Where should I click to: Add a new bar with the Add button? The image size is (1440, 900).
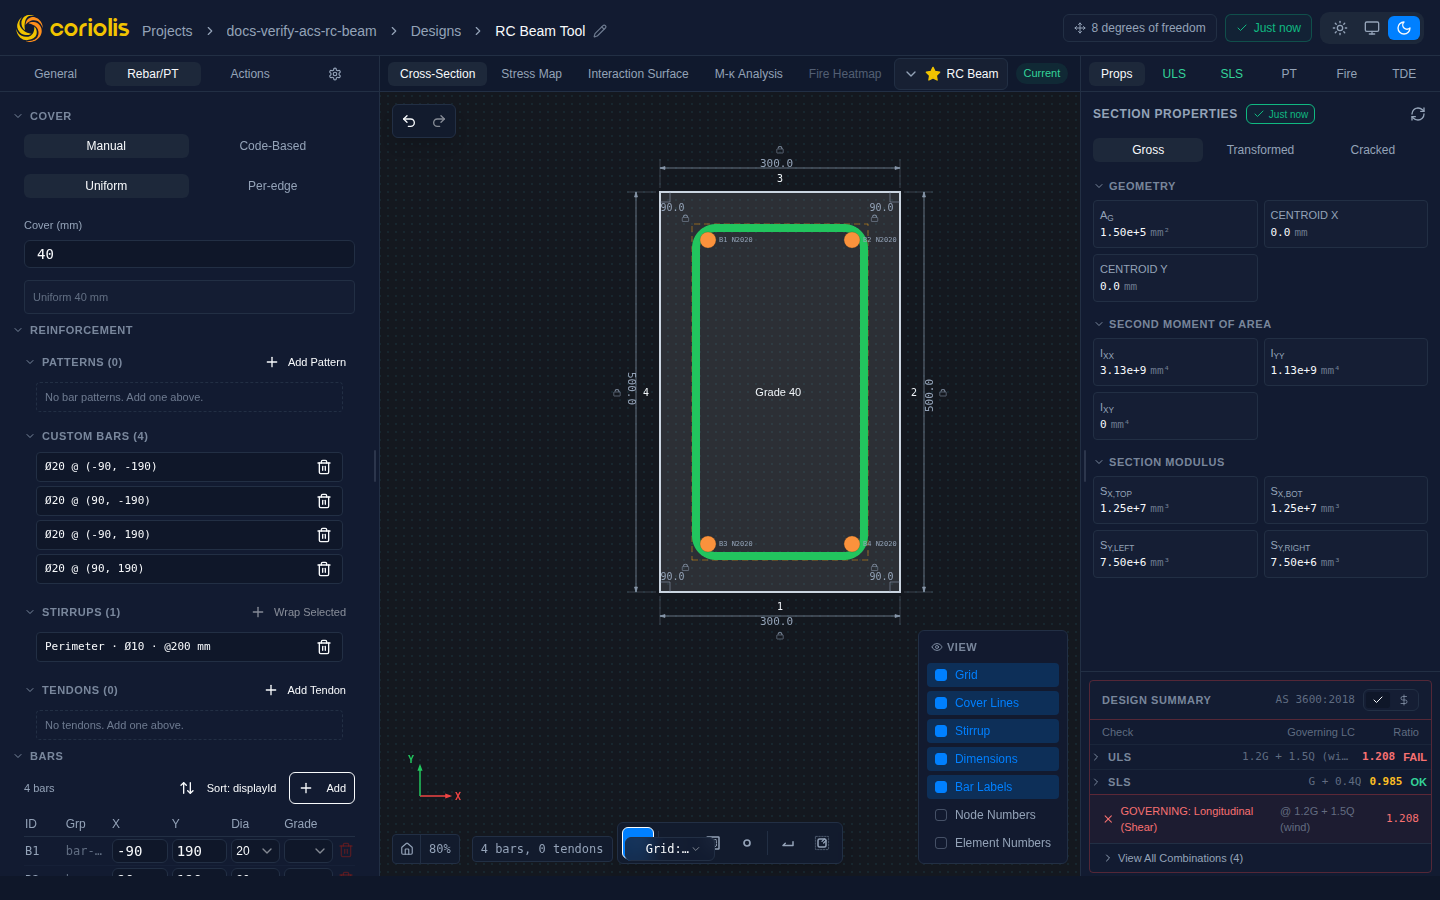(x=322, y=788)
